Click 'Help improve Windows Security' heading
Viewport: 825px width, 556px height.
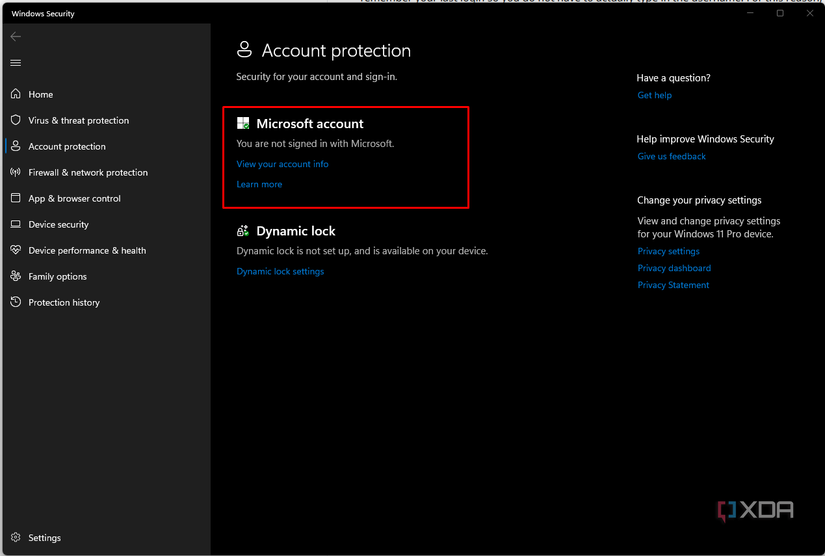tap(705, 139)
